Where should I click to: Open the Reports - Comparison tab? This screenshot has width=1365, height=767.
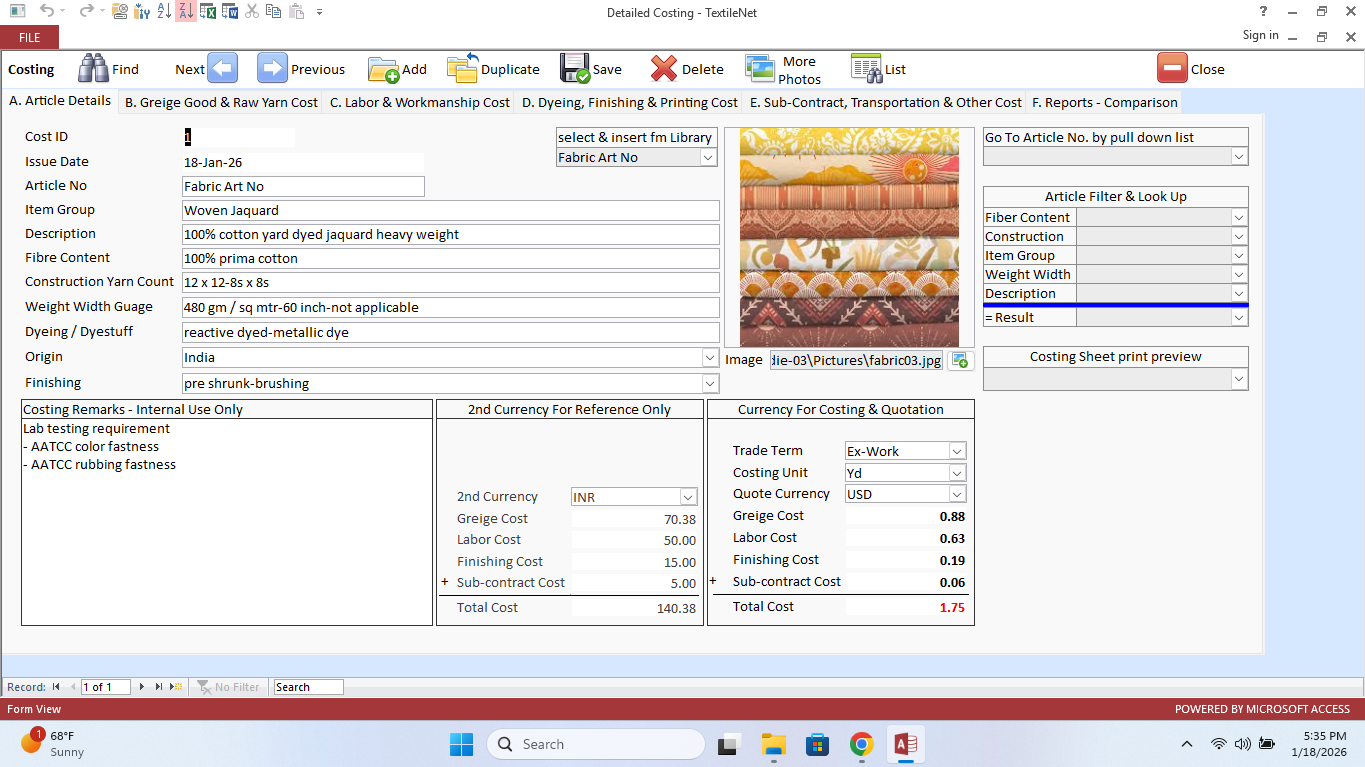click(1105, 102)
